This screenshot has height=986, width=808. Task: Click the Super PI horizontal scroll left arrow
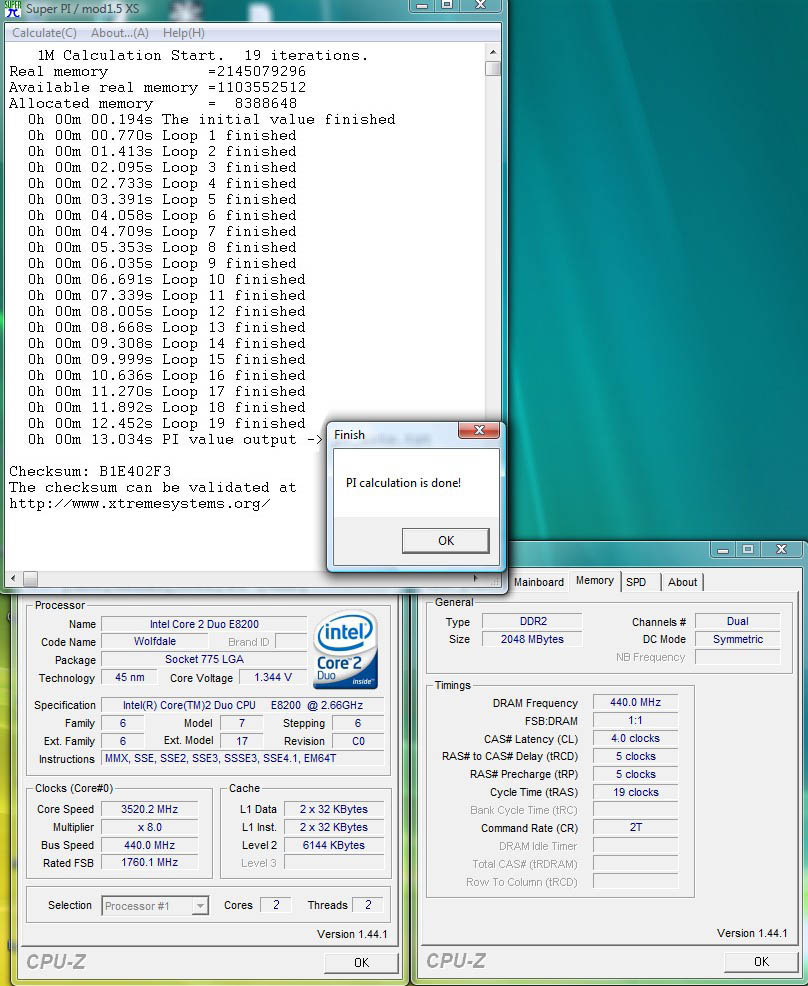(13, 577)
